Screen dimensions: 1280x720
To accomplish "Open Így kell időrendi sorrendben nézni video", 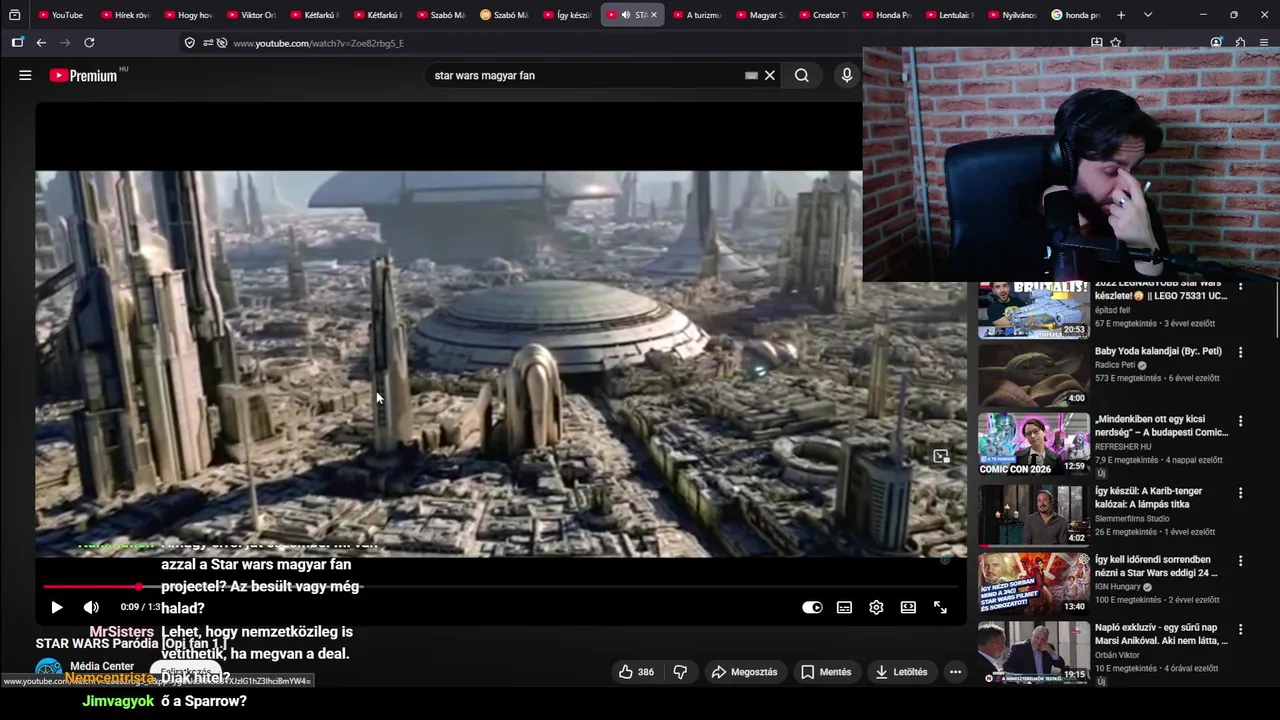I will click(x=1156, y=566).
